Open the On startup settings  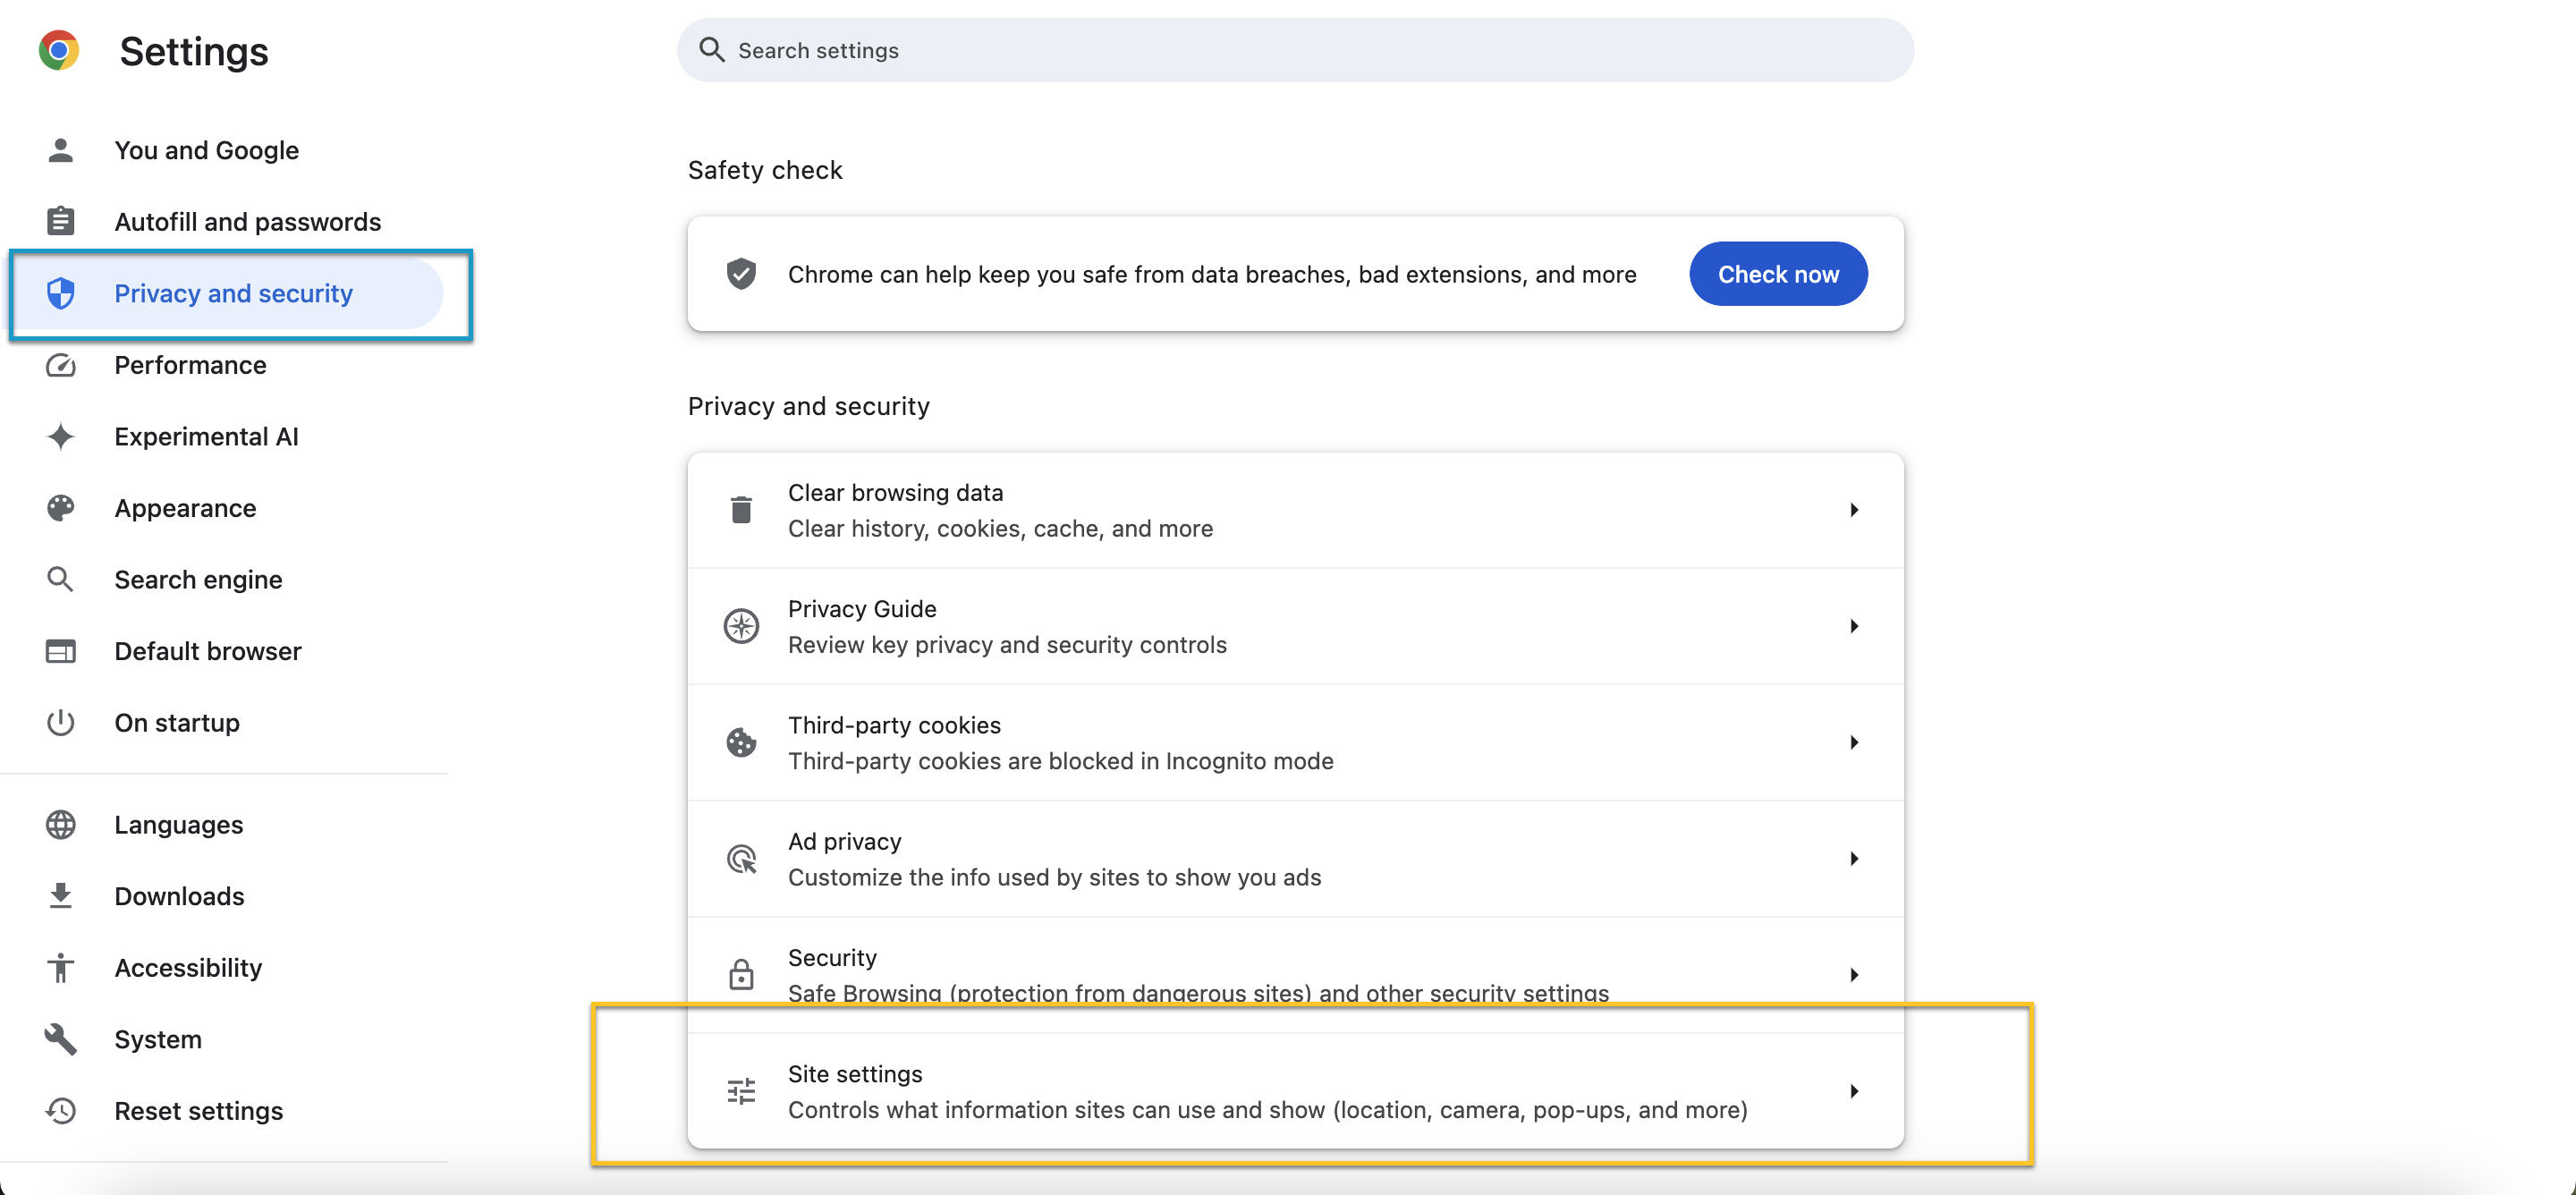(x=177, y=723)
